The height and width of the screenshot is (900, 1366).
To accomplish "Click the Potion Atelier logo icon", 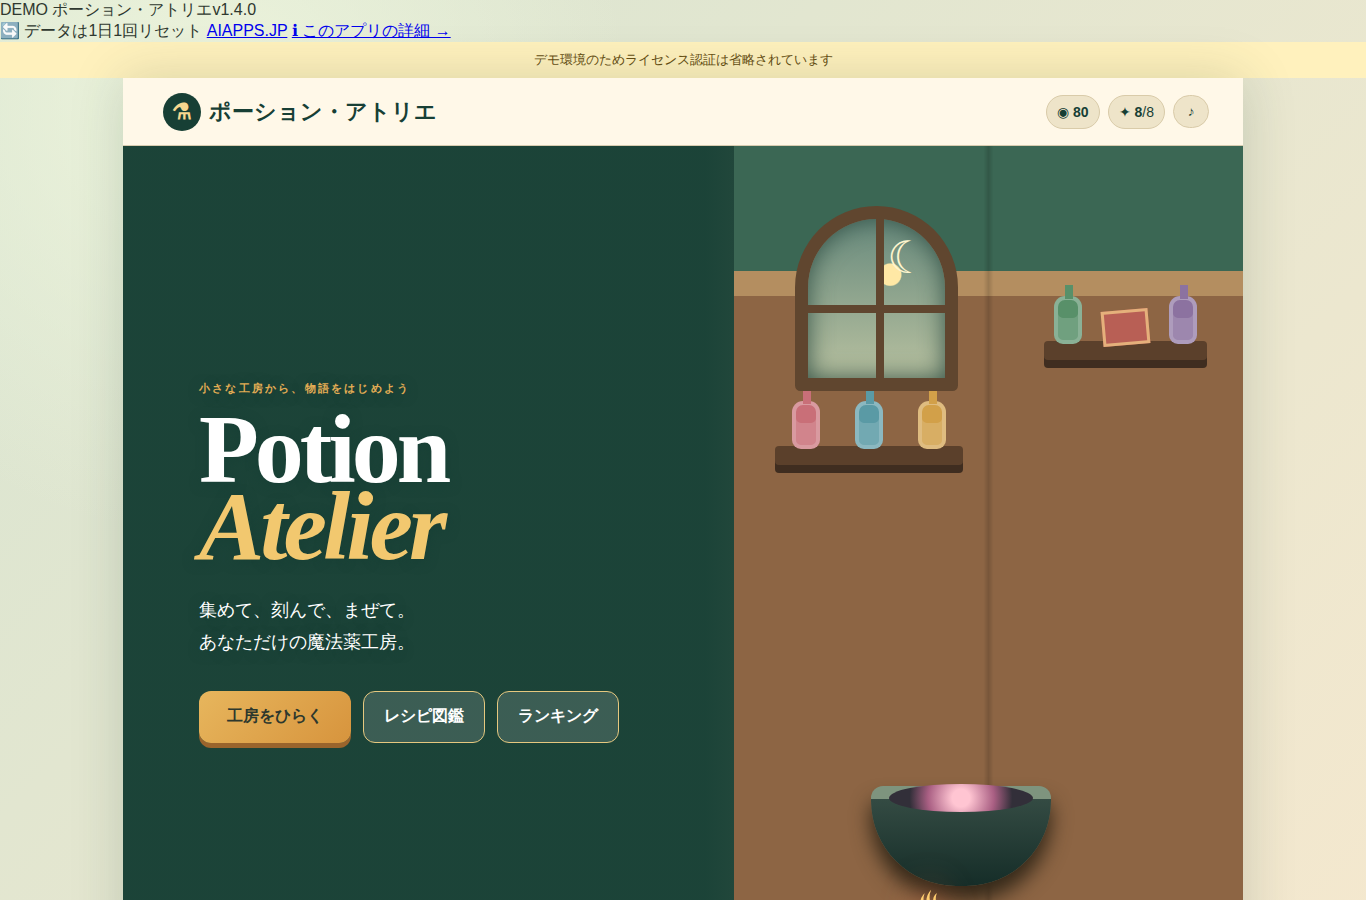I will 182,112.
